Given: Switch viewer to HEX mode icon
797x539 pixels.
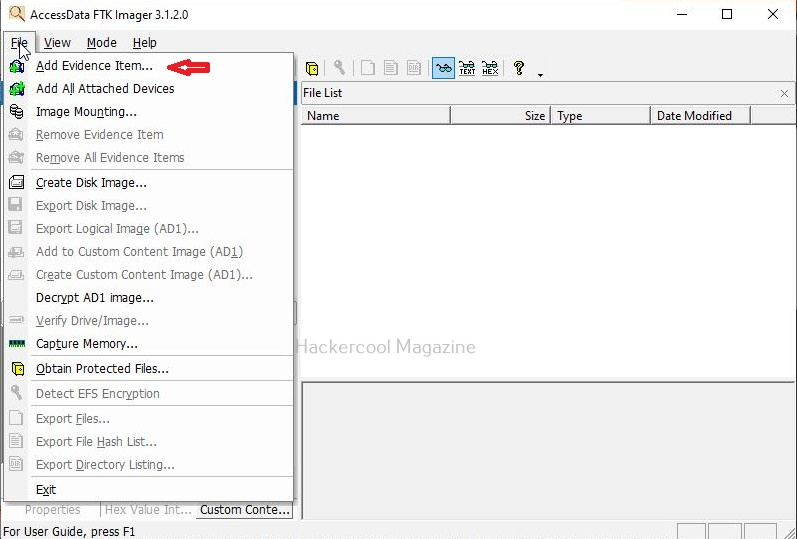Looking at the screenshot, I should coord(490,68).
